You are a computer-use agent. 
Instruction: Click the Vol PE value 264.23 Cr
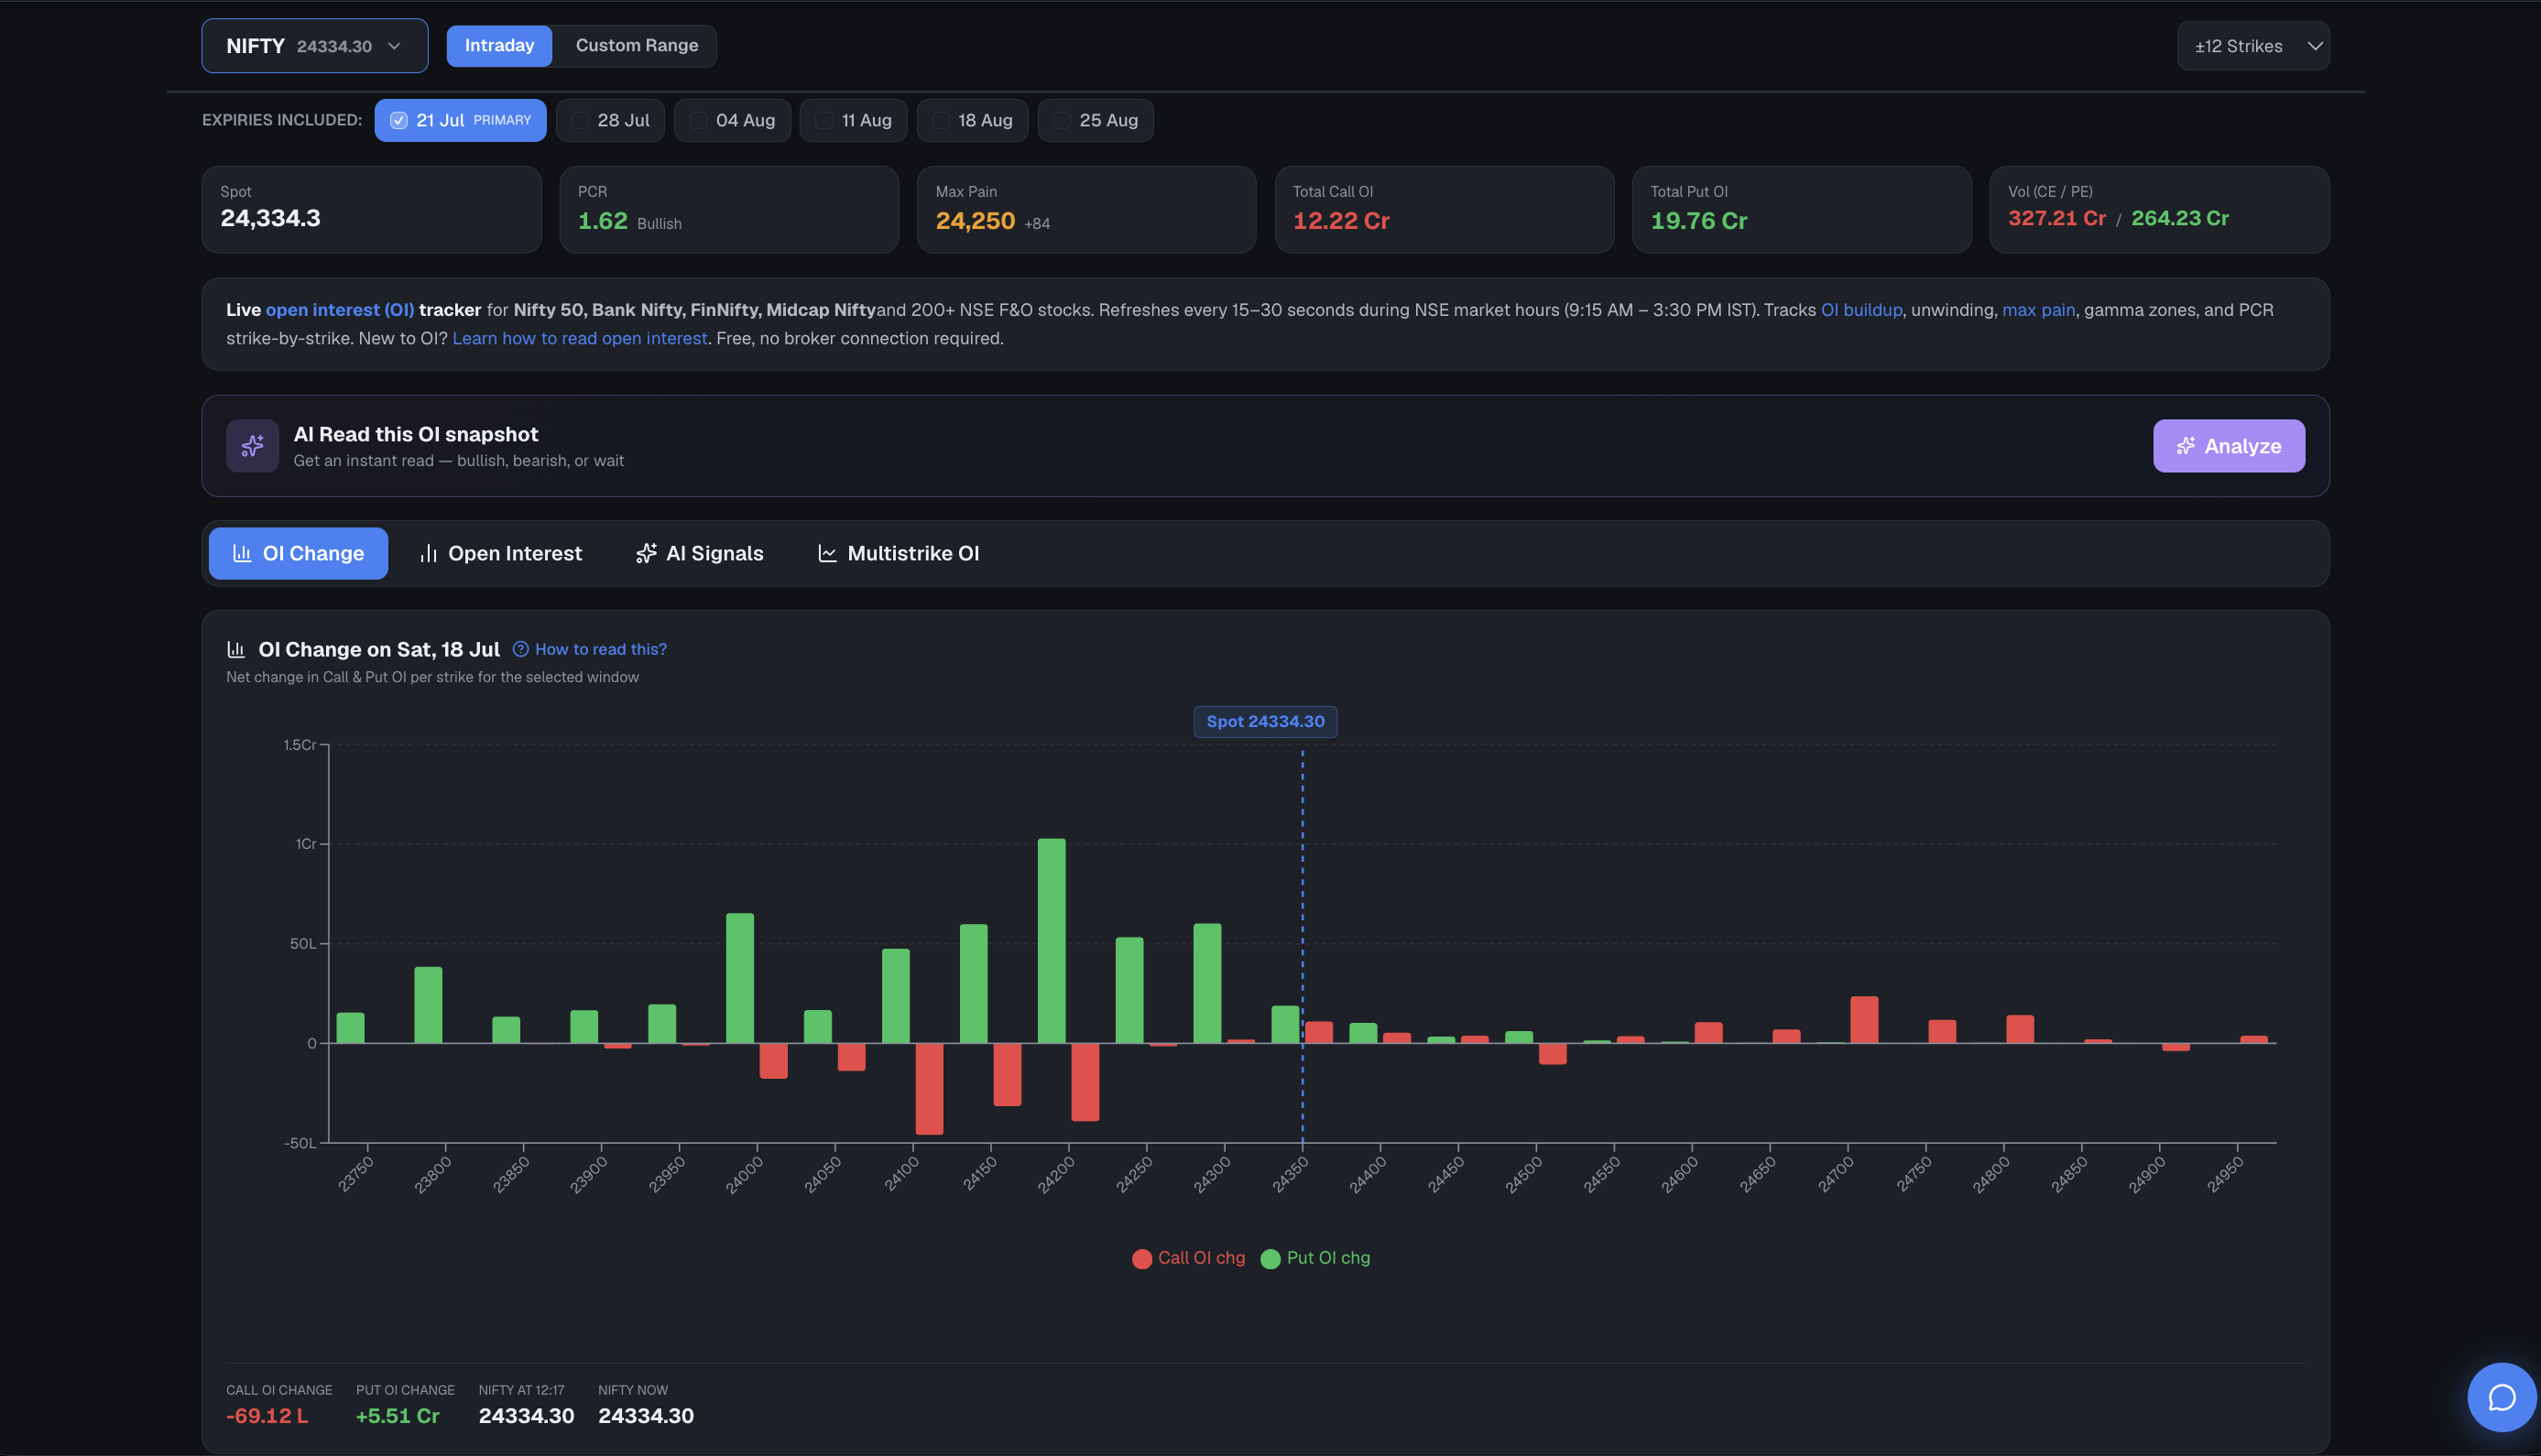[x=2179, y=218]
